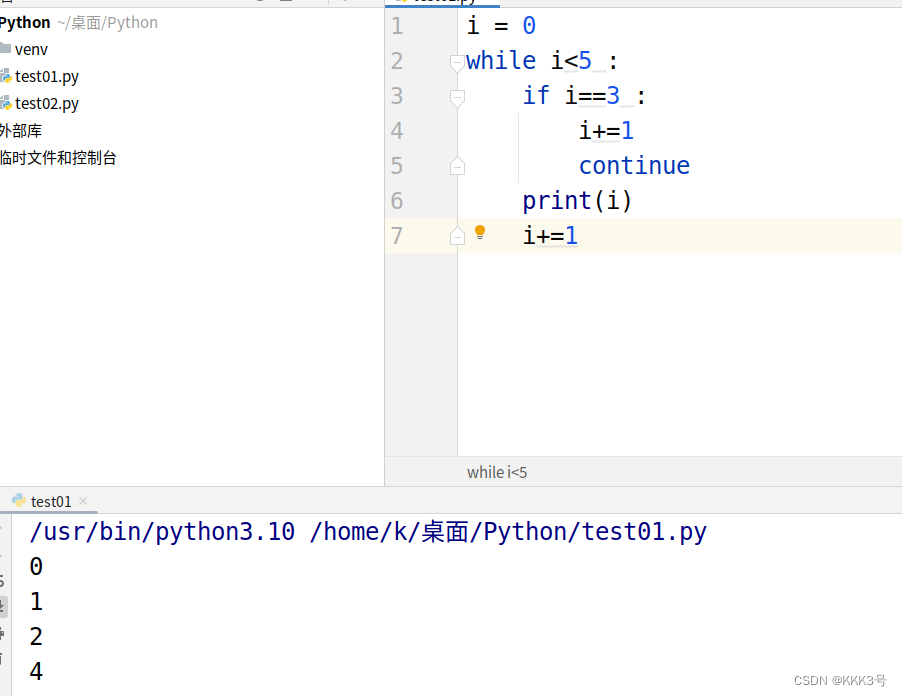
Task: Click the lightbulb quick-fix icon on line 7
Action: 479,232
